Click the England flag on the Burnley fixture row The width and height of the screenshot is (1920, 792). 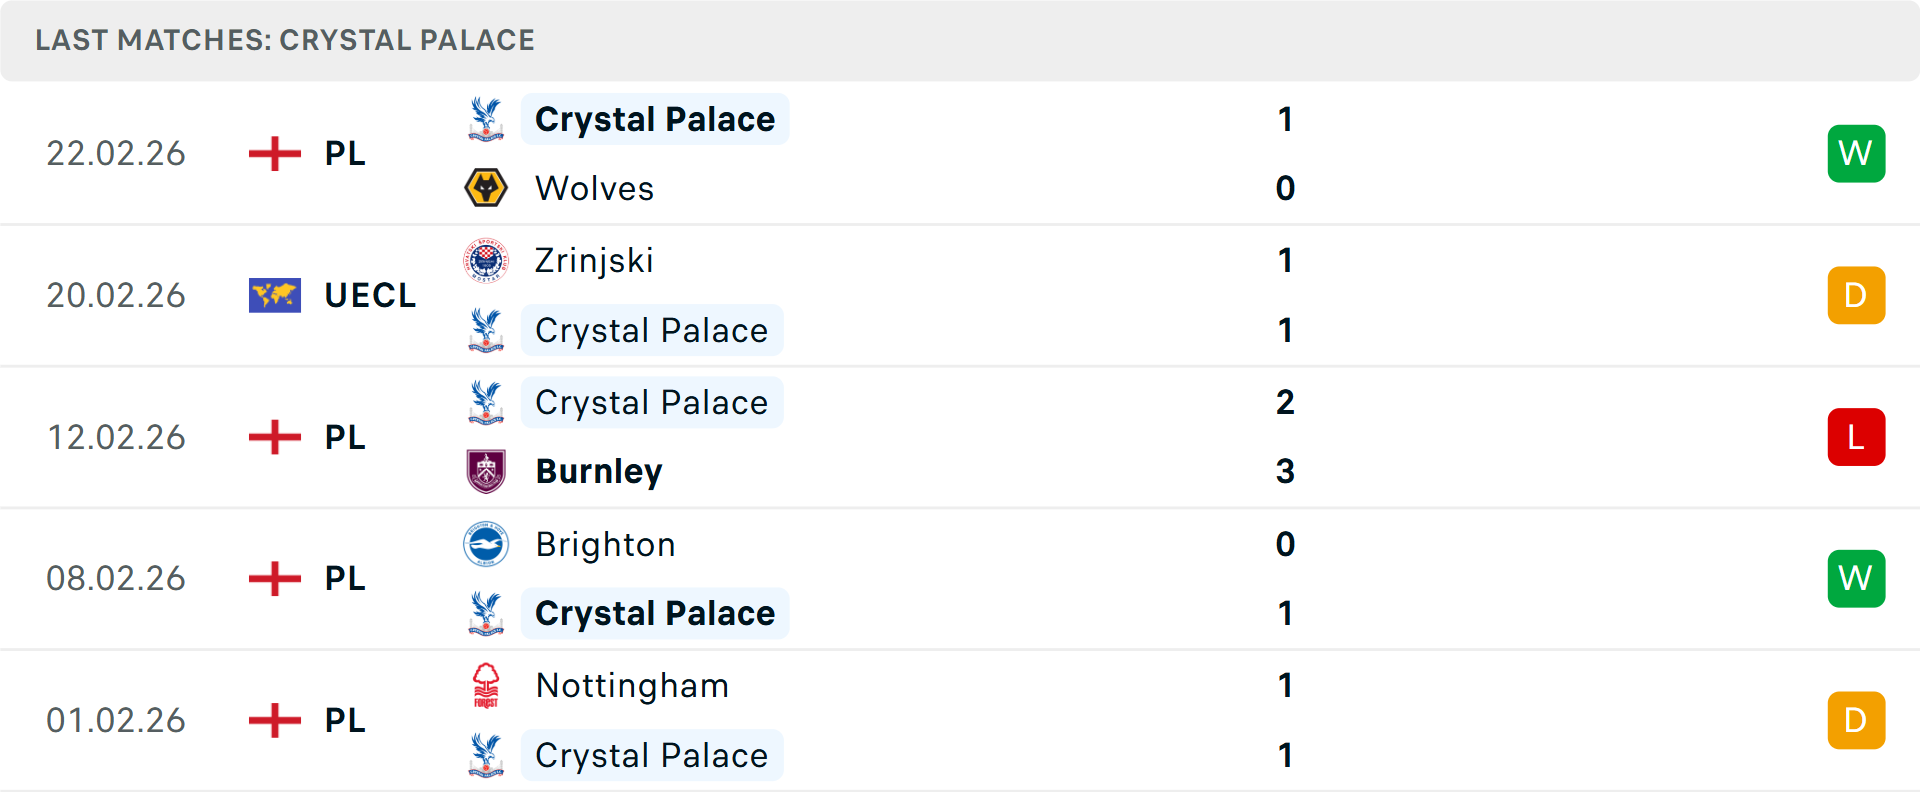274,437
